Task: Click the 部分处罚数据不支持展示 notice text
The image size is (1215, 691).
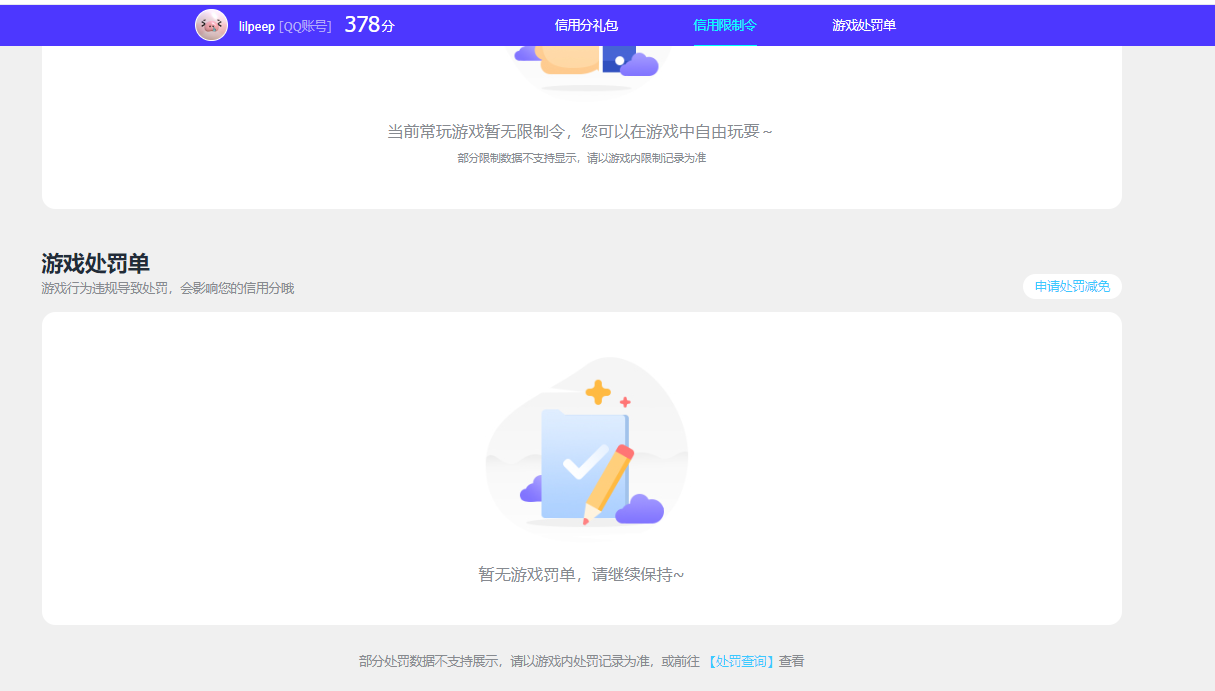Action: point(500,661)
